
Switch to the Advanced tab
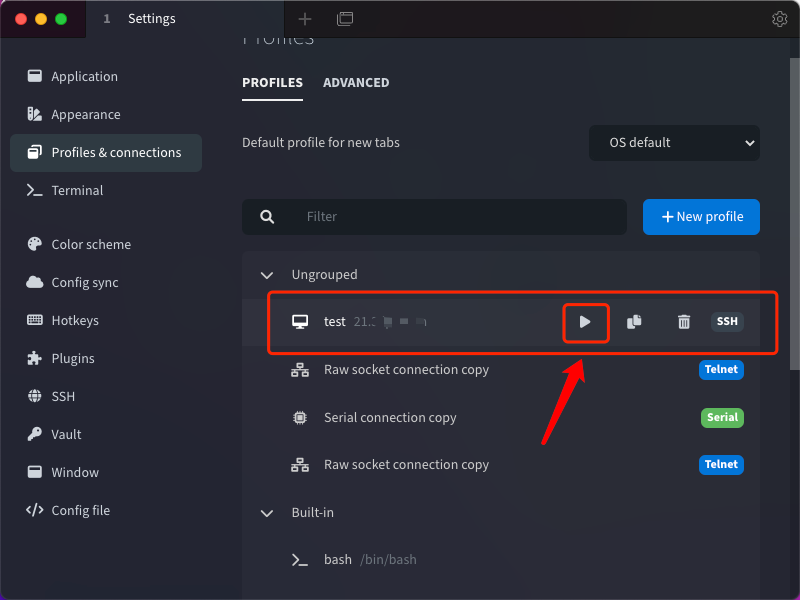click(x=356, y=83)
